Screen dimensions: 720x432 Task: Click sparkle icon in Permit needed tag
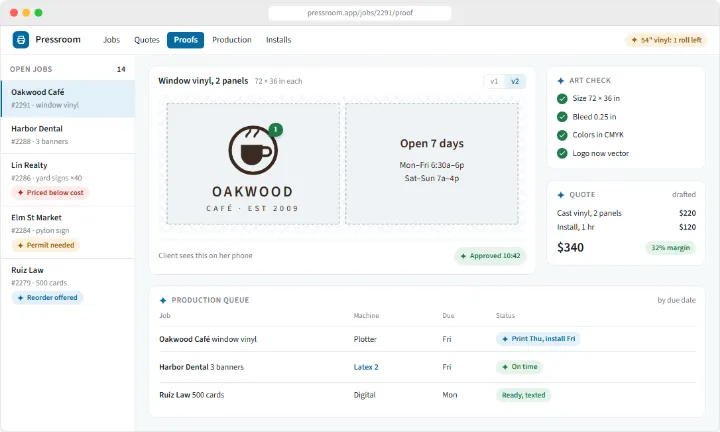pyautogui.click(x=20, y=246)
